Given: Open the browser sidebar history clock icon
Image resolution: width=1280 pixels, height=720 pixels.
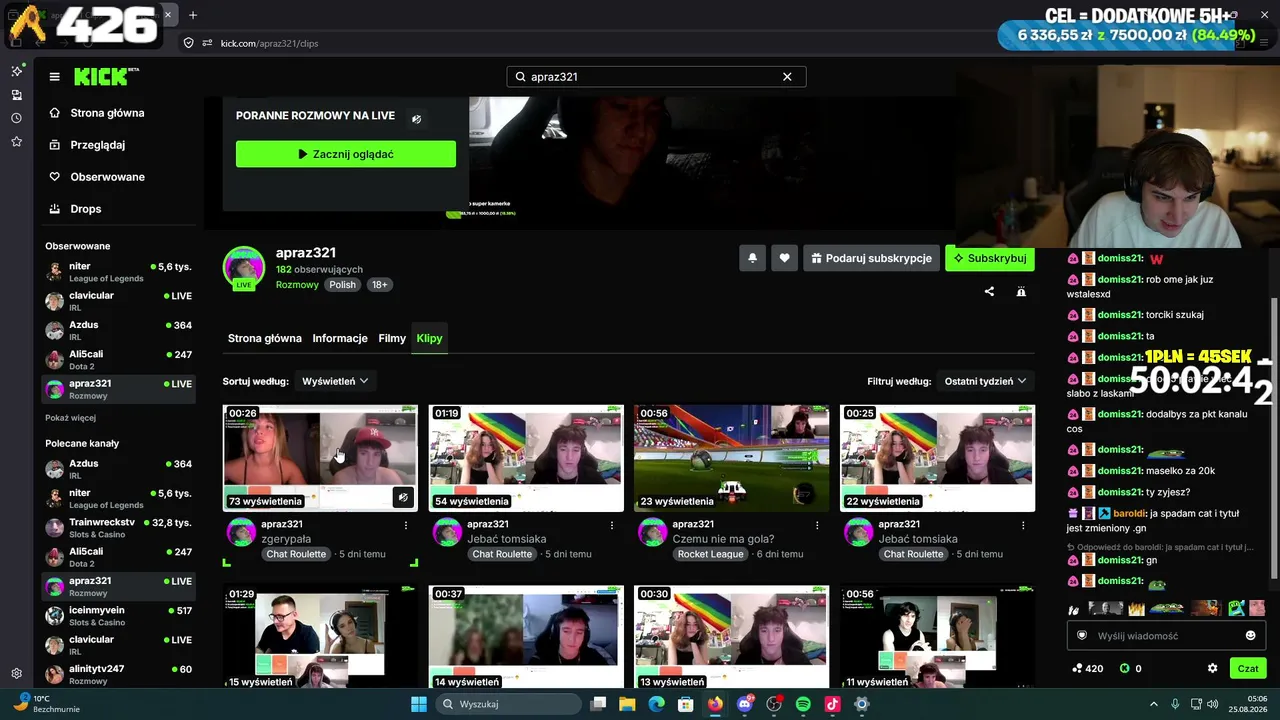Looking at the screenshot, I should pos(16,118).
